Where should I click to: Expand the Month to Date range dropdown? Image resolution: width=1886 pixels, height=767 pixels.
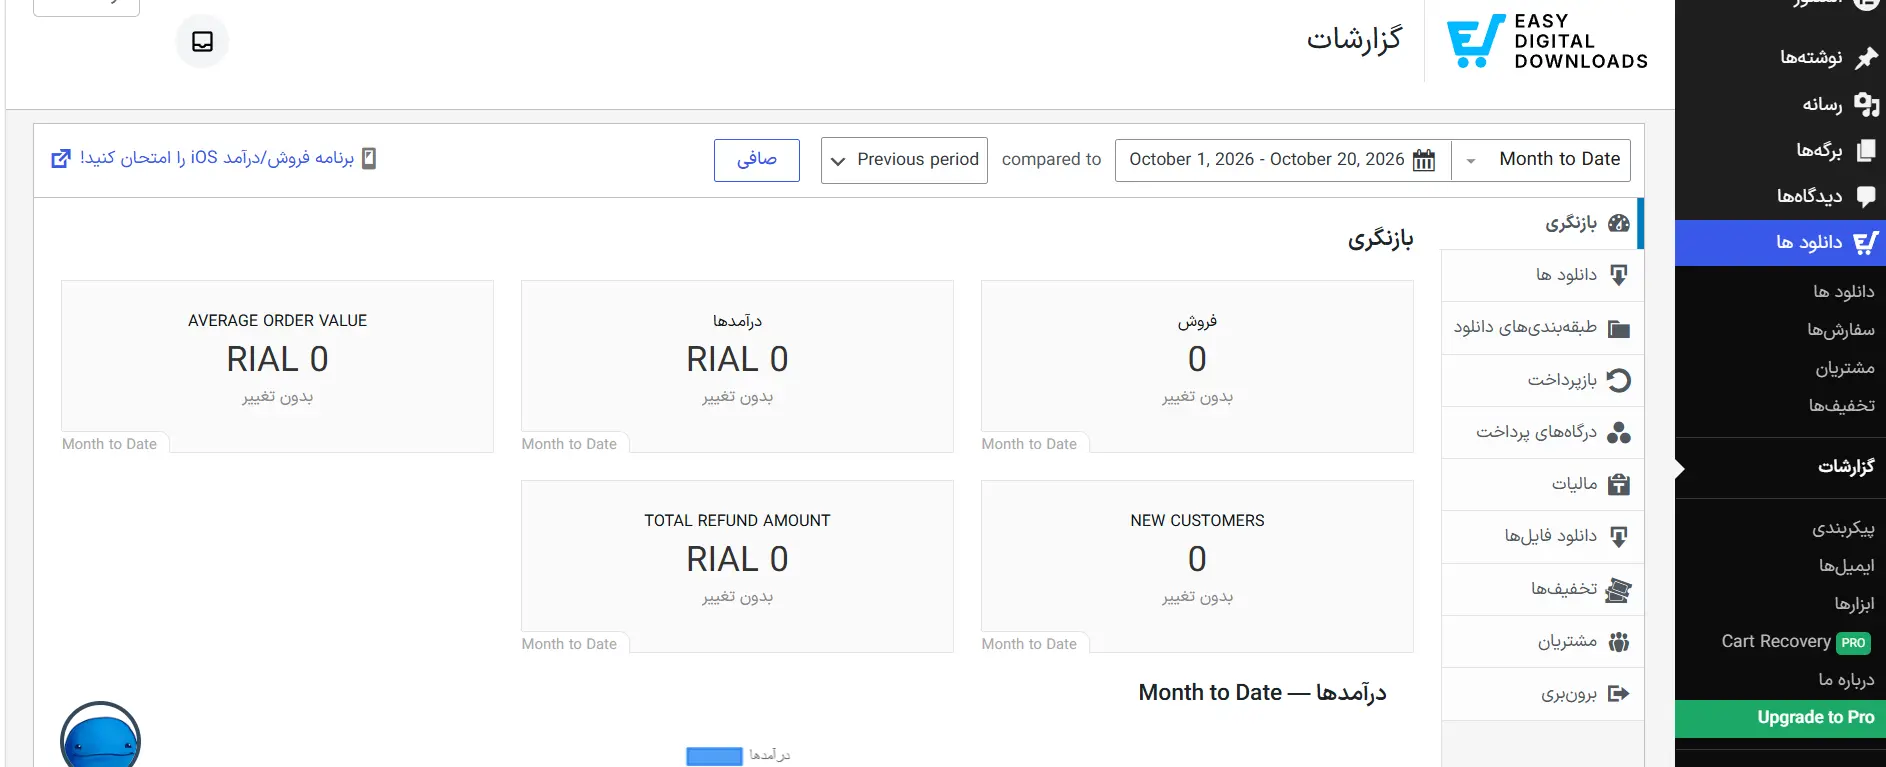pos(1541,160)
